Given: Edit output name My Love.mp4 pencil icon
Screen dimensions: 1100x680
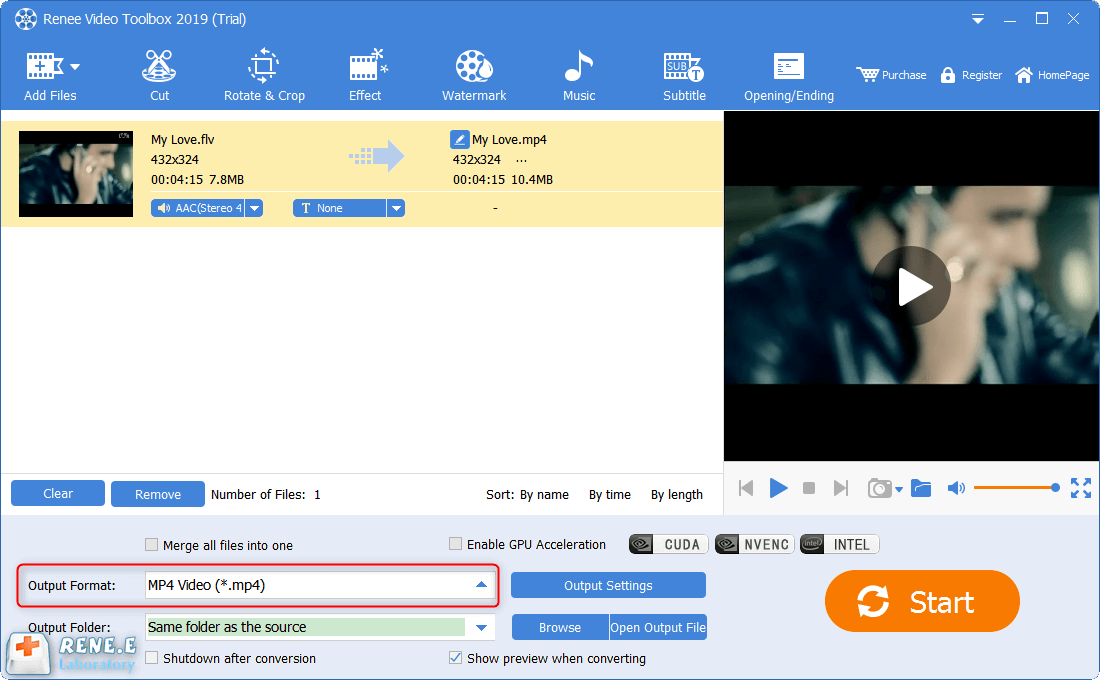Looking at the screenshot, I should [459, 140].
